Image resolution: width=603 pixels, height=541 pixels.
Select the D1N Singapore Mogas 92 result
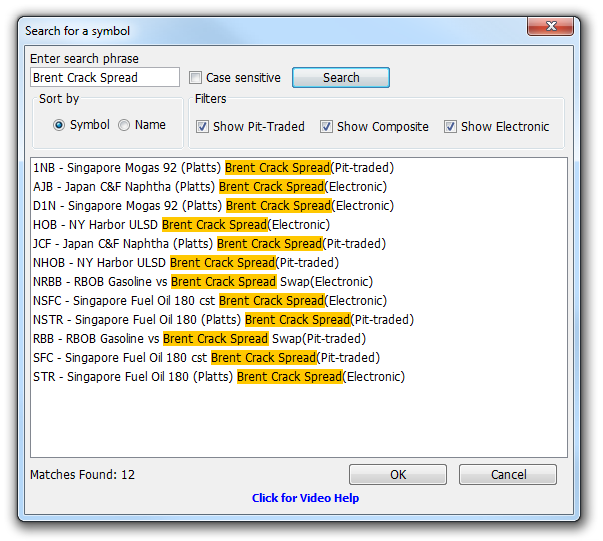213,206
